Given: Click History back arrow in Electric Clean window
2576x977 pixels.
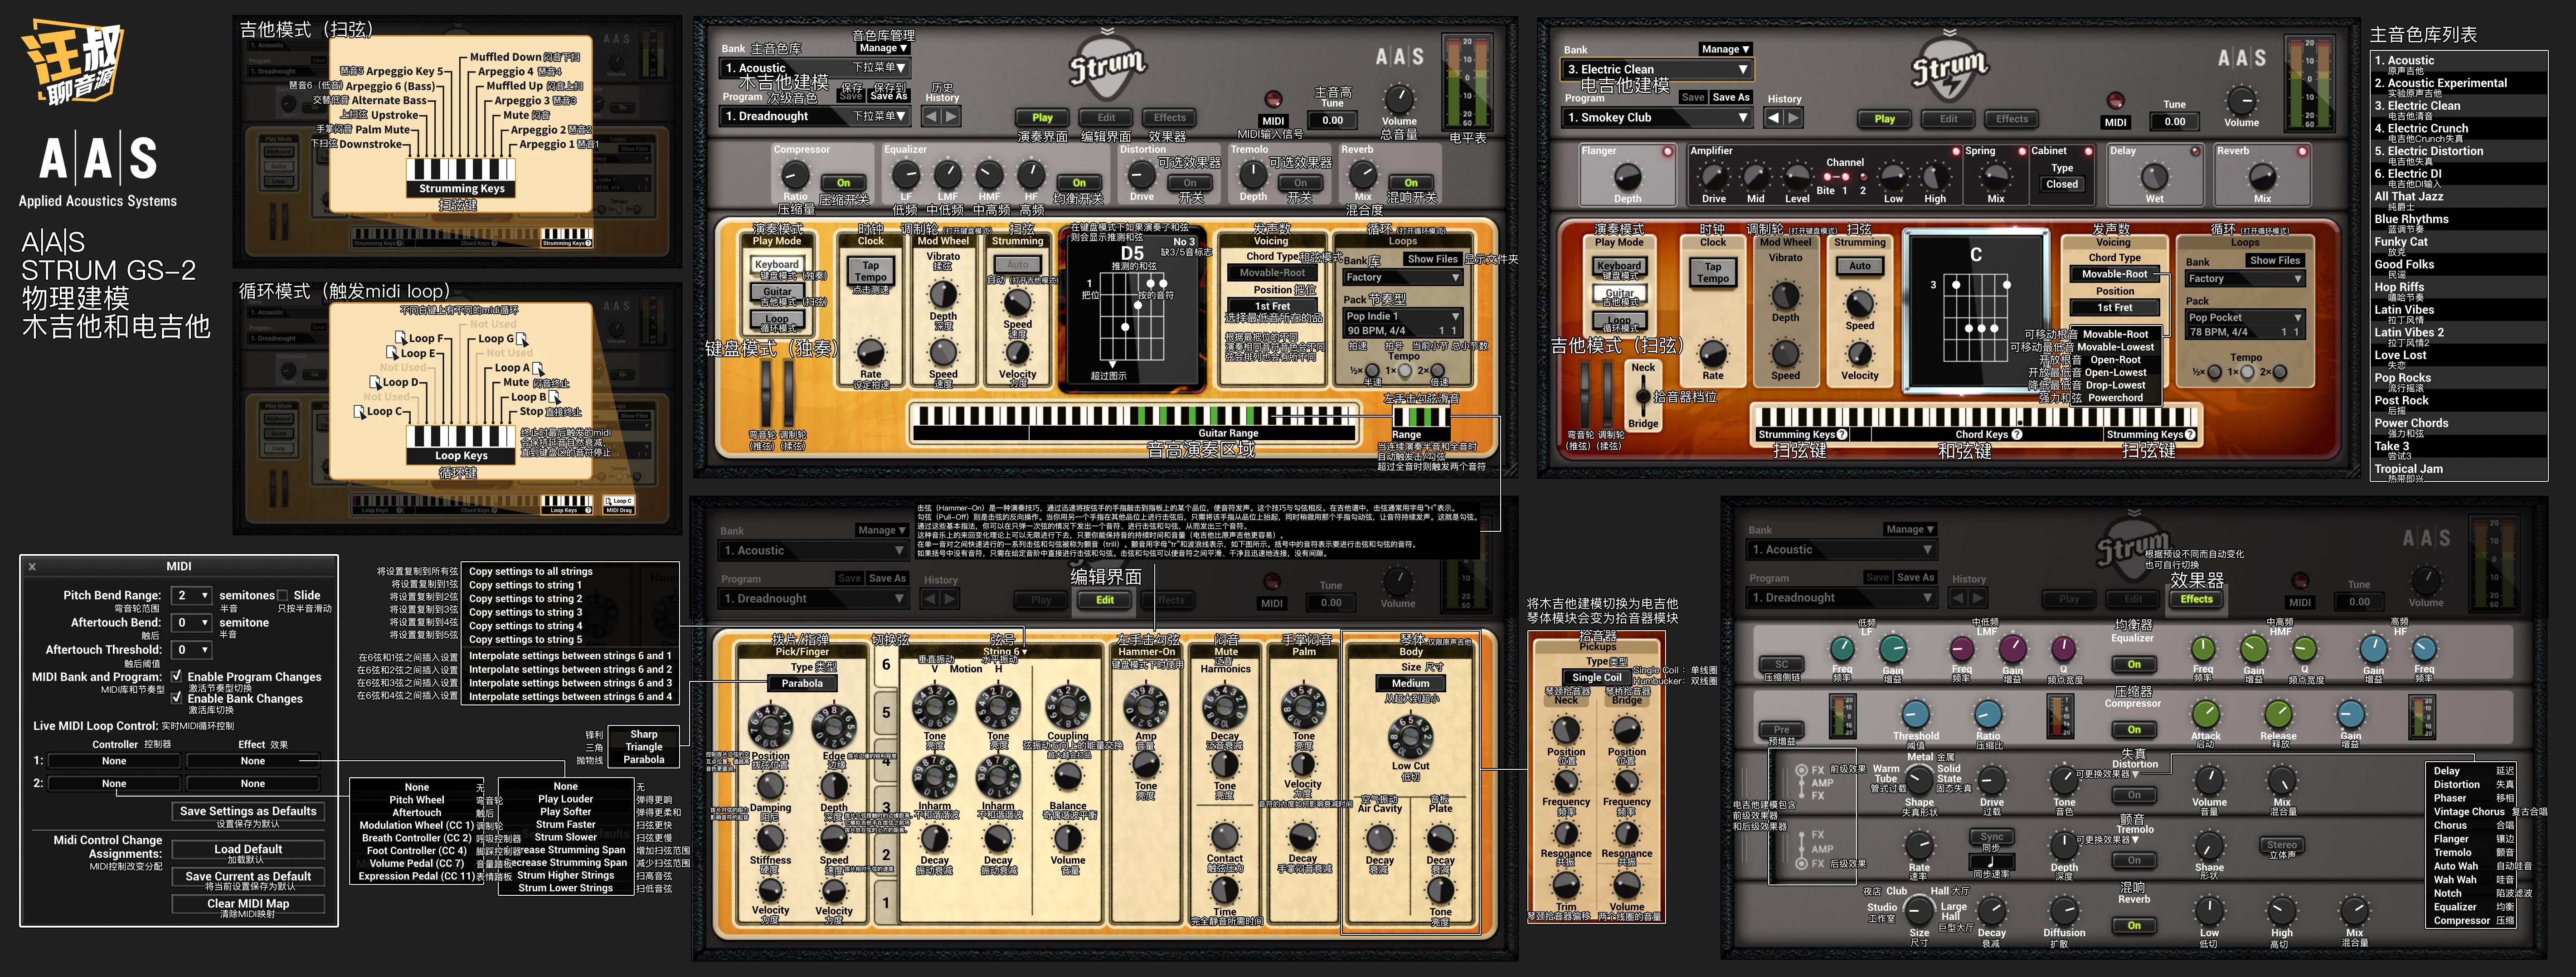Looking at the screenshot, I should [1773, 118].
